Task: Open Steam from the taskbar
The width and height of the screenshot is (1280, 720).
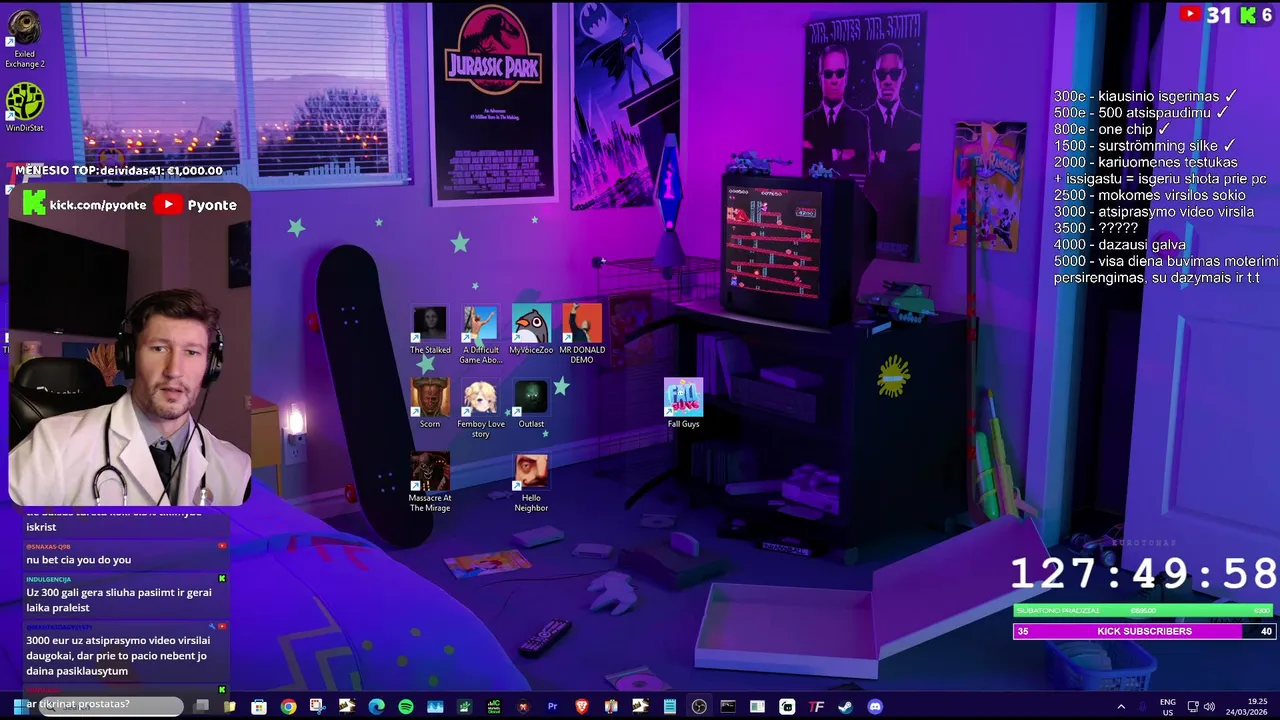Action: coord(845,707)
